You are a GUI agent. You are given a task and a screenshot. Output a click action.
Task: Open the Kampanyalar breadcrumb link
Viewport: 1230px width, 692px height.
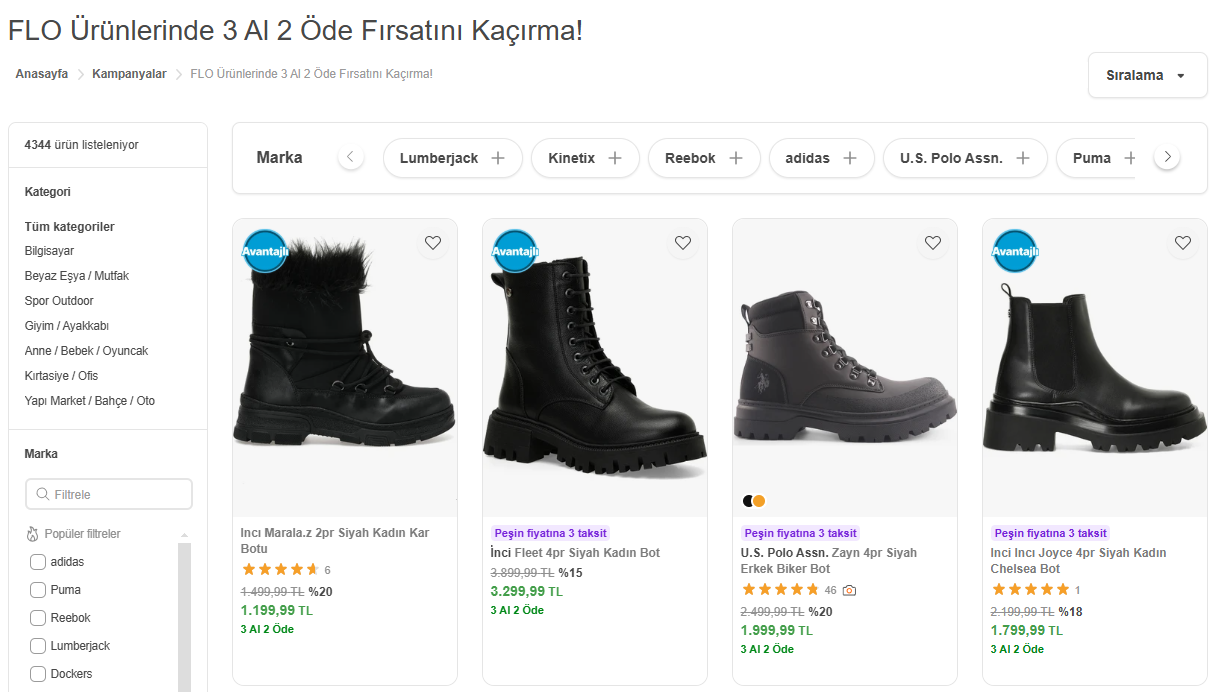[129, 74]
